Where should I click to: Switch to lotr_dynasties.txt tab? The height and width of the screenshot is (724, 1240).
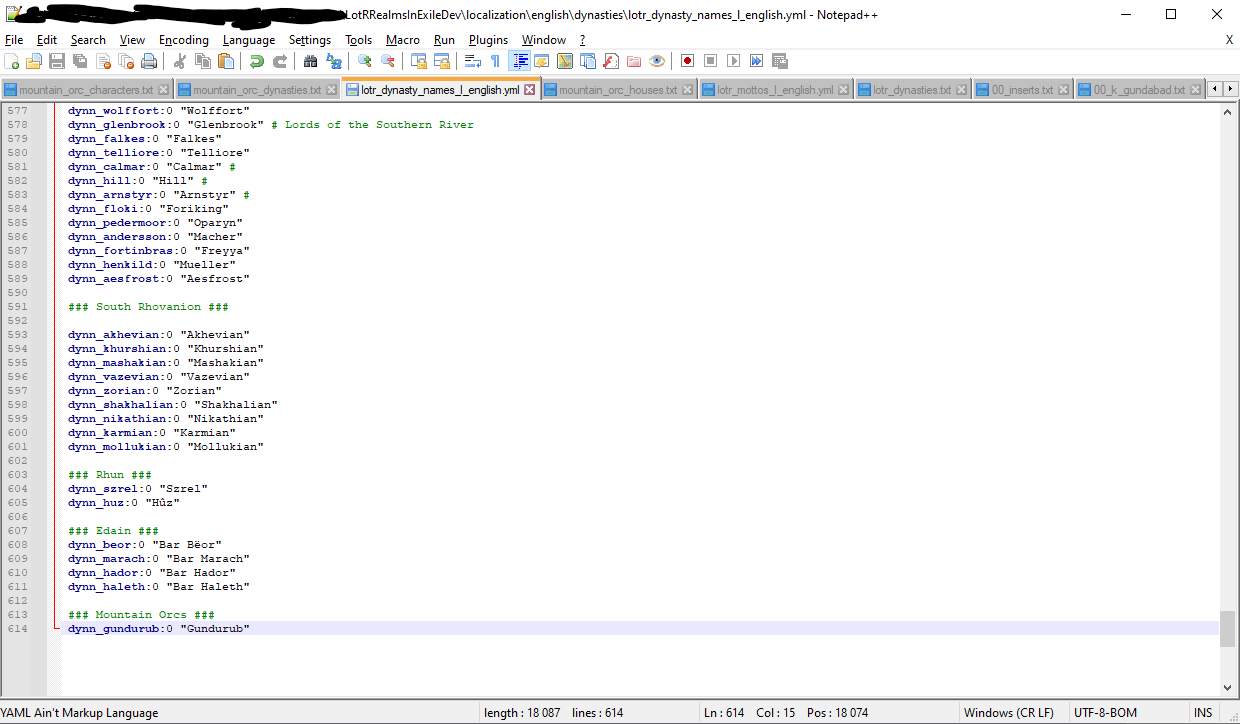pos(912,90)
